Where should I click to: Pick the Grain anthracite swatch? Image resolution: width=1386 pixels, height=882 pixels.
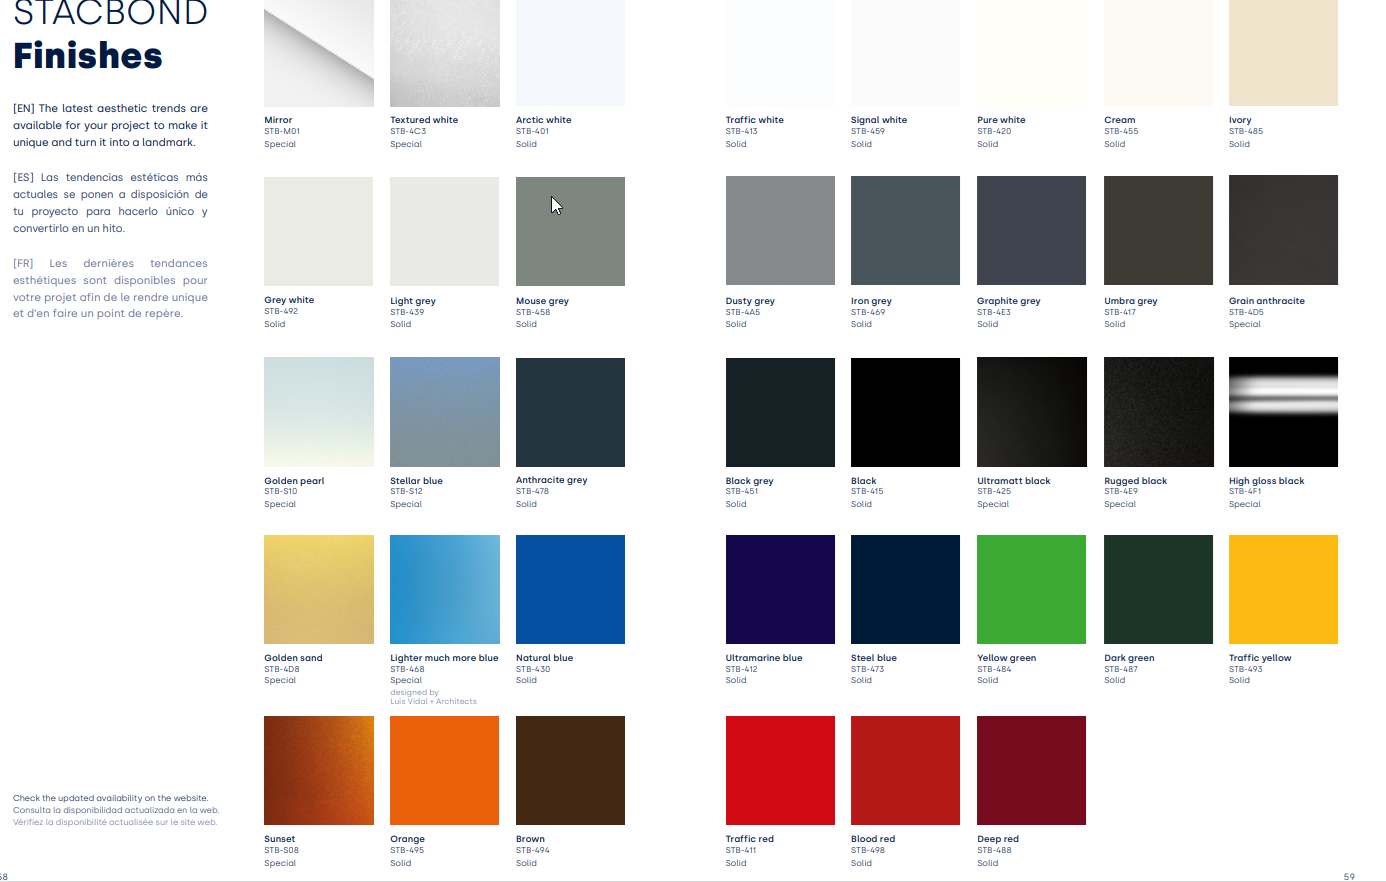(x=1283, y=231)
